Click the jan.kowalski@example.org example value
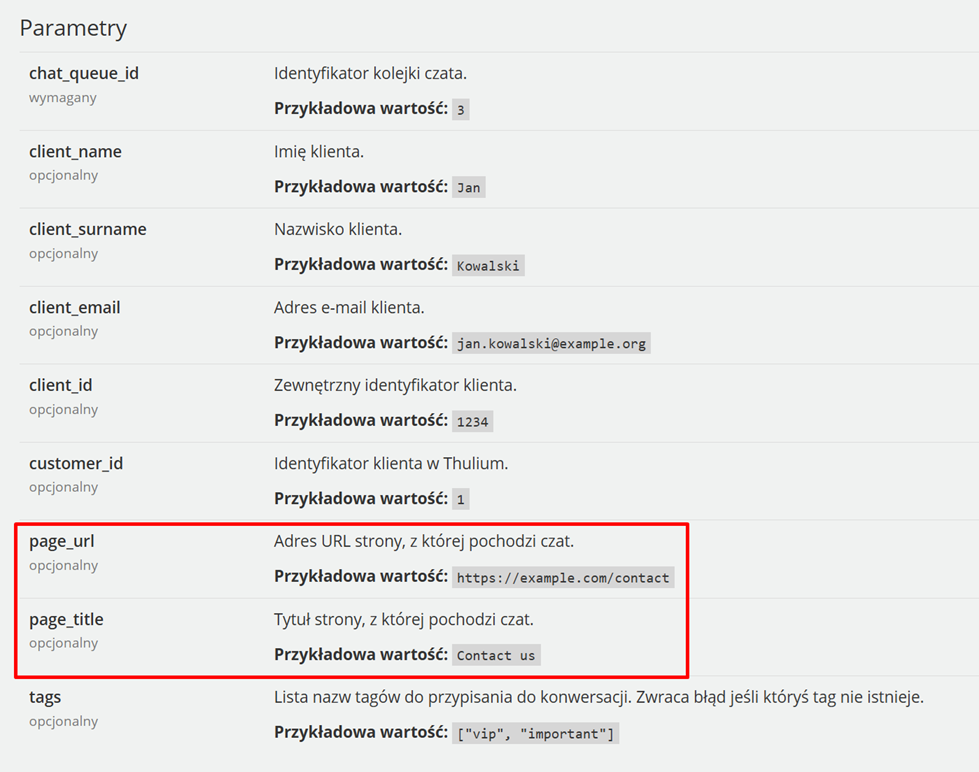 551,344
